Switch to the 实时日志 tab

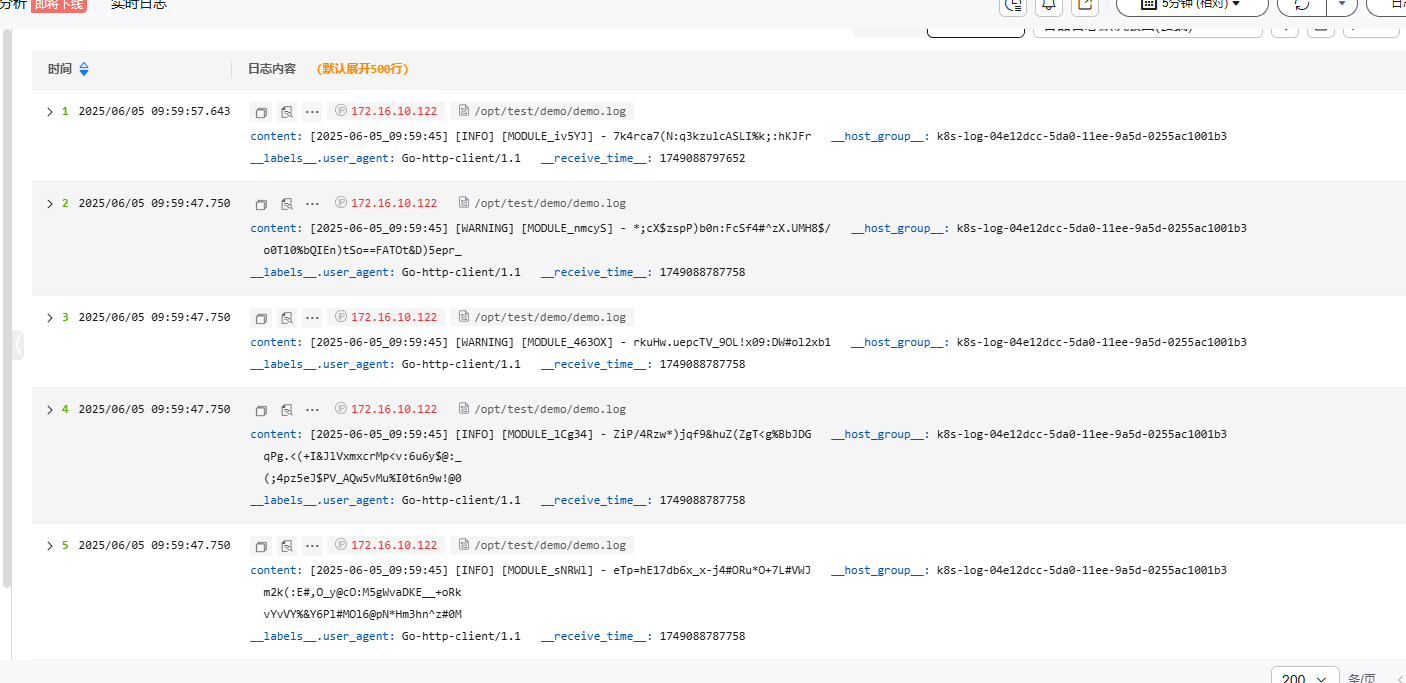[x=138, y=5]
